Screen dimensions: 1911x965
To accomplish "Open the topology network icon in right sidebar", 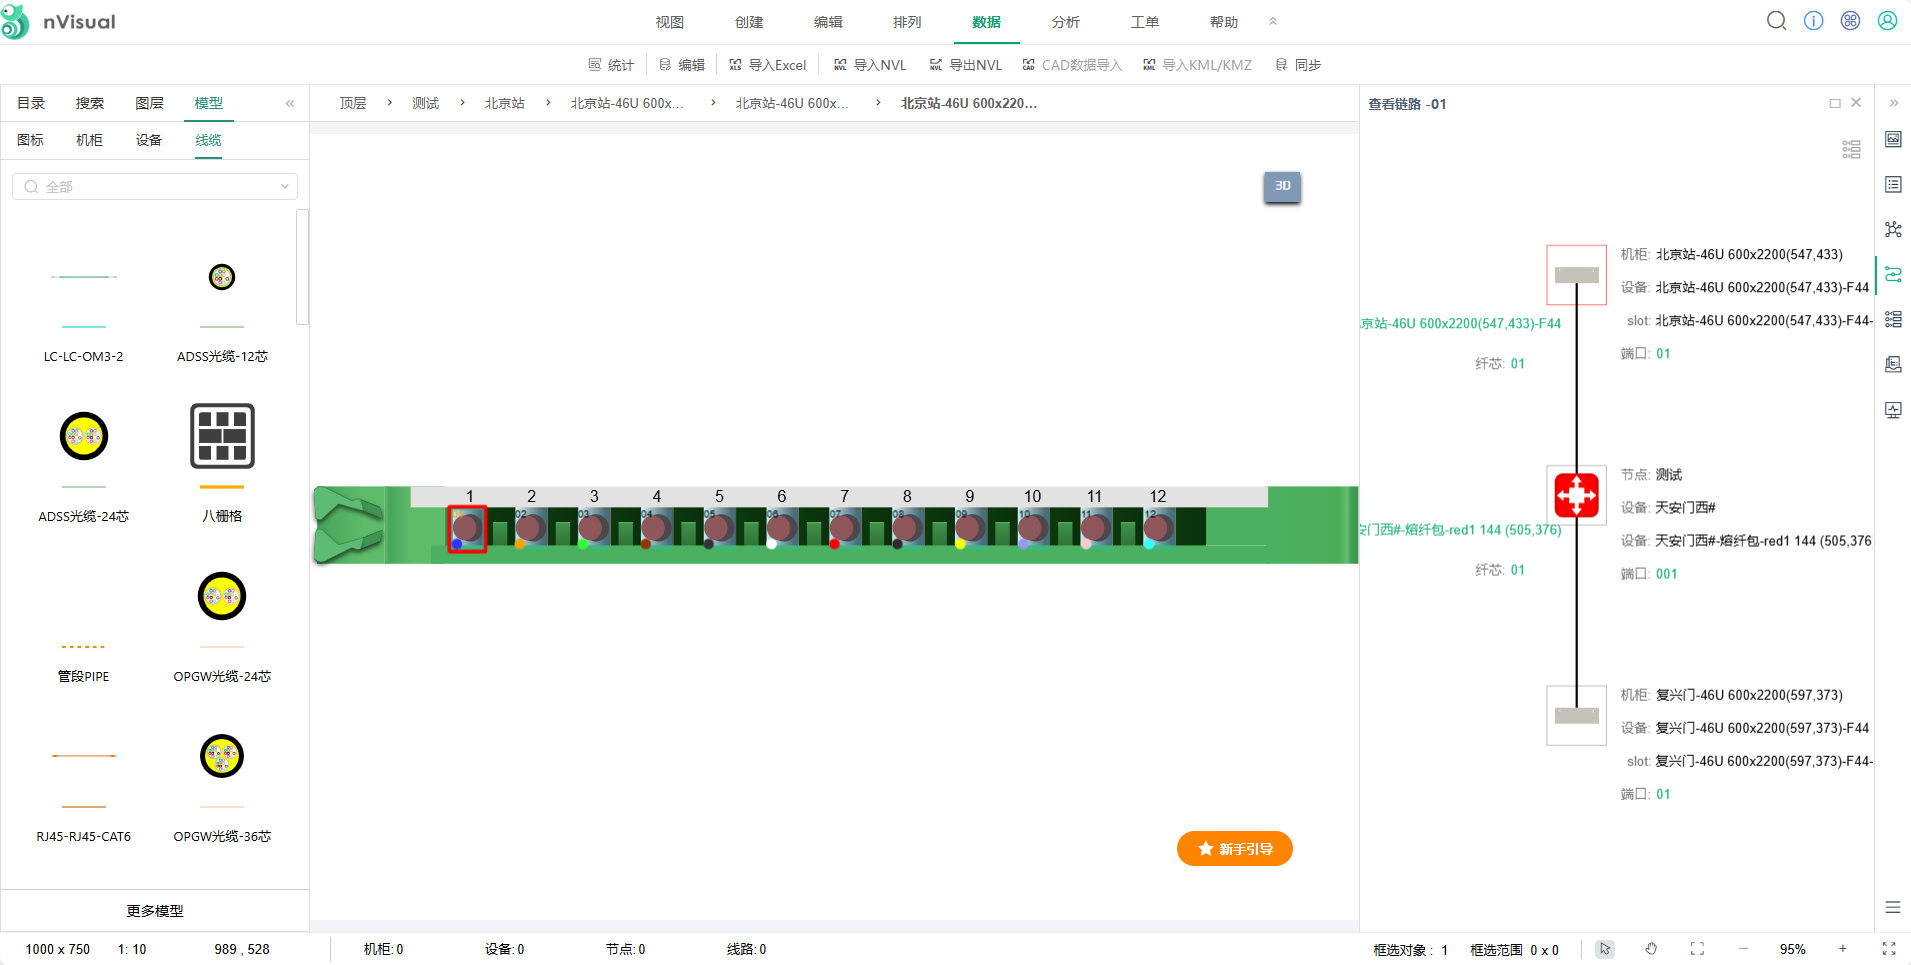I will coord(1893,229).
